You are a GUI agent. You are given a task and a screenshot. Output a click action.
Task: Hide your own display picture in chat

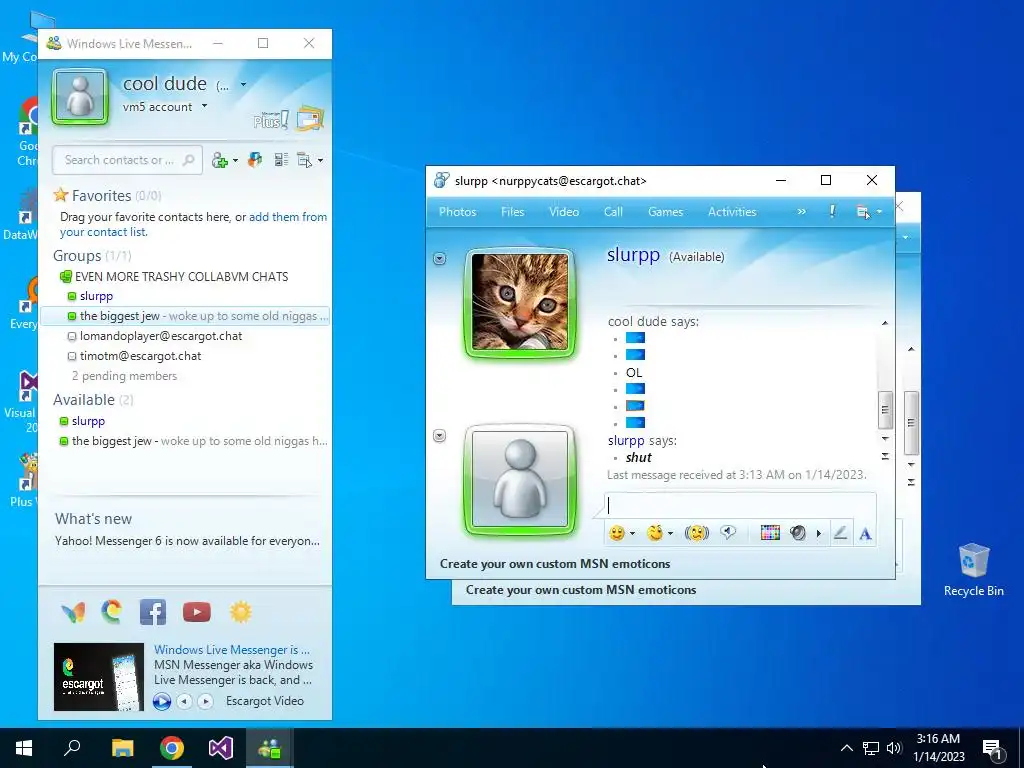[440, 436]
